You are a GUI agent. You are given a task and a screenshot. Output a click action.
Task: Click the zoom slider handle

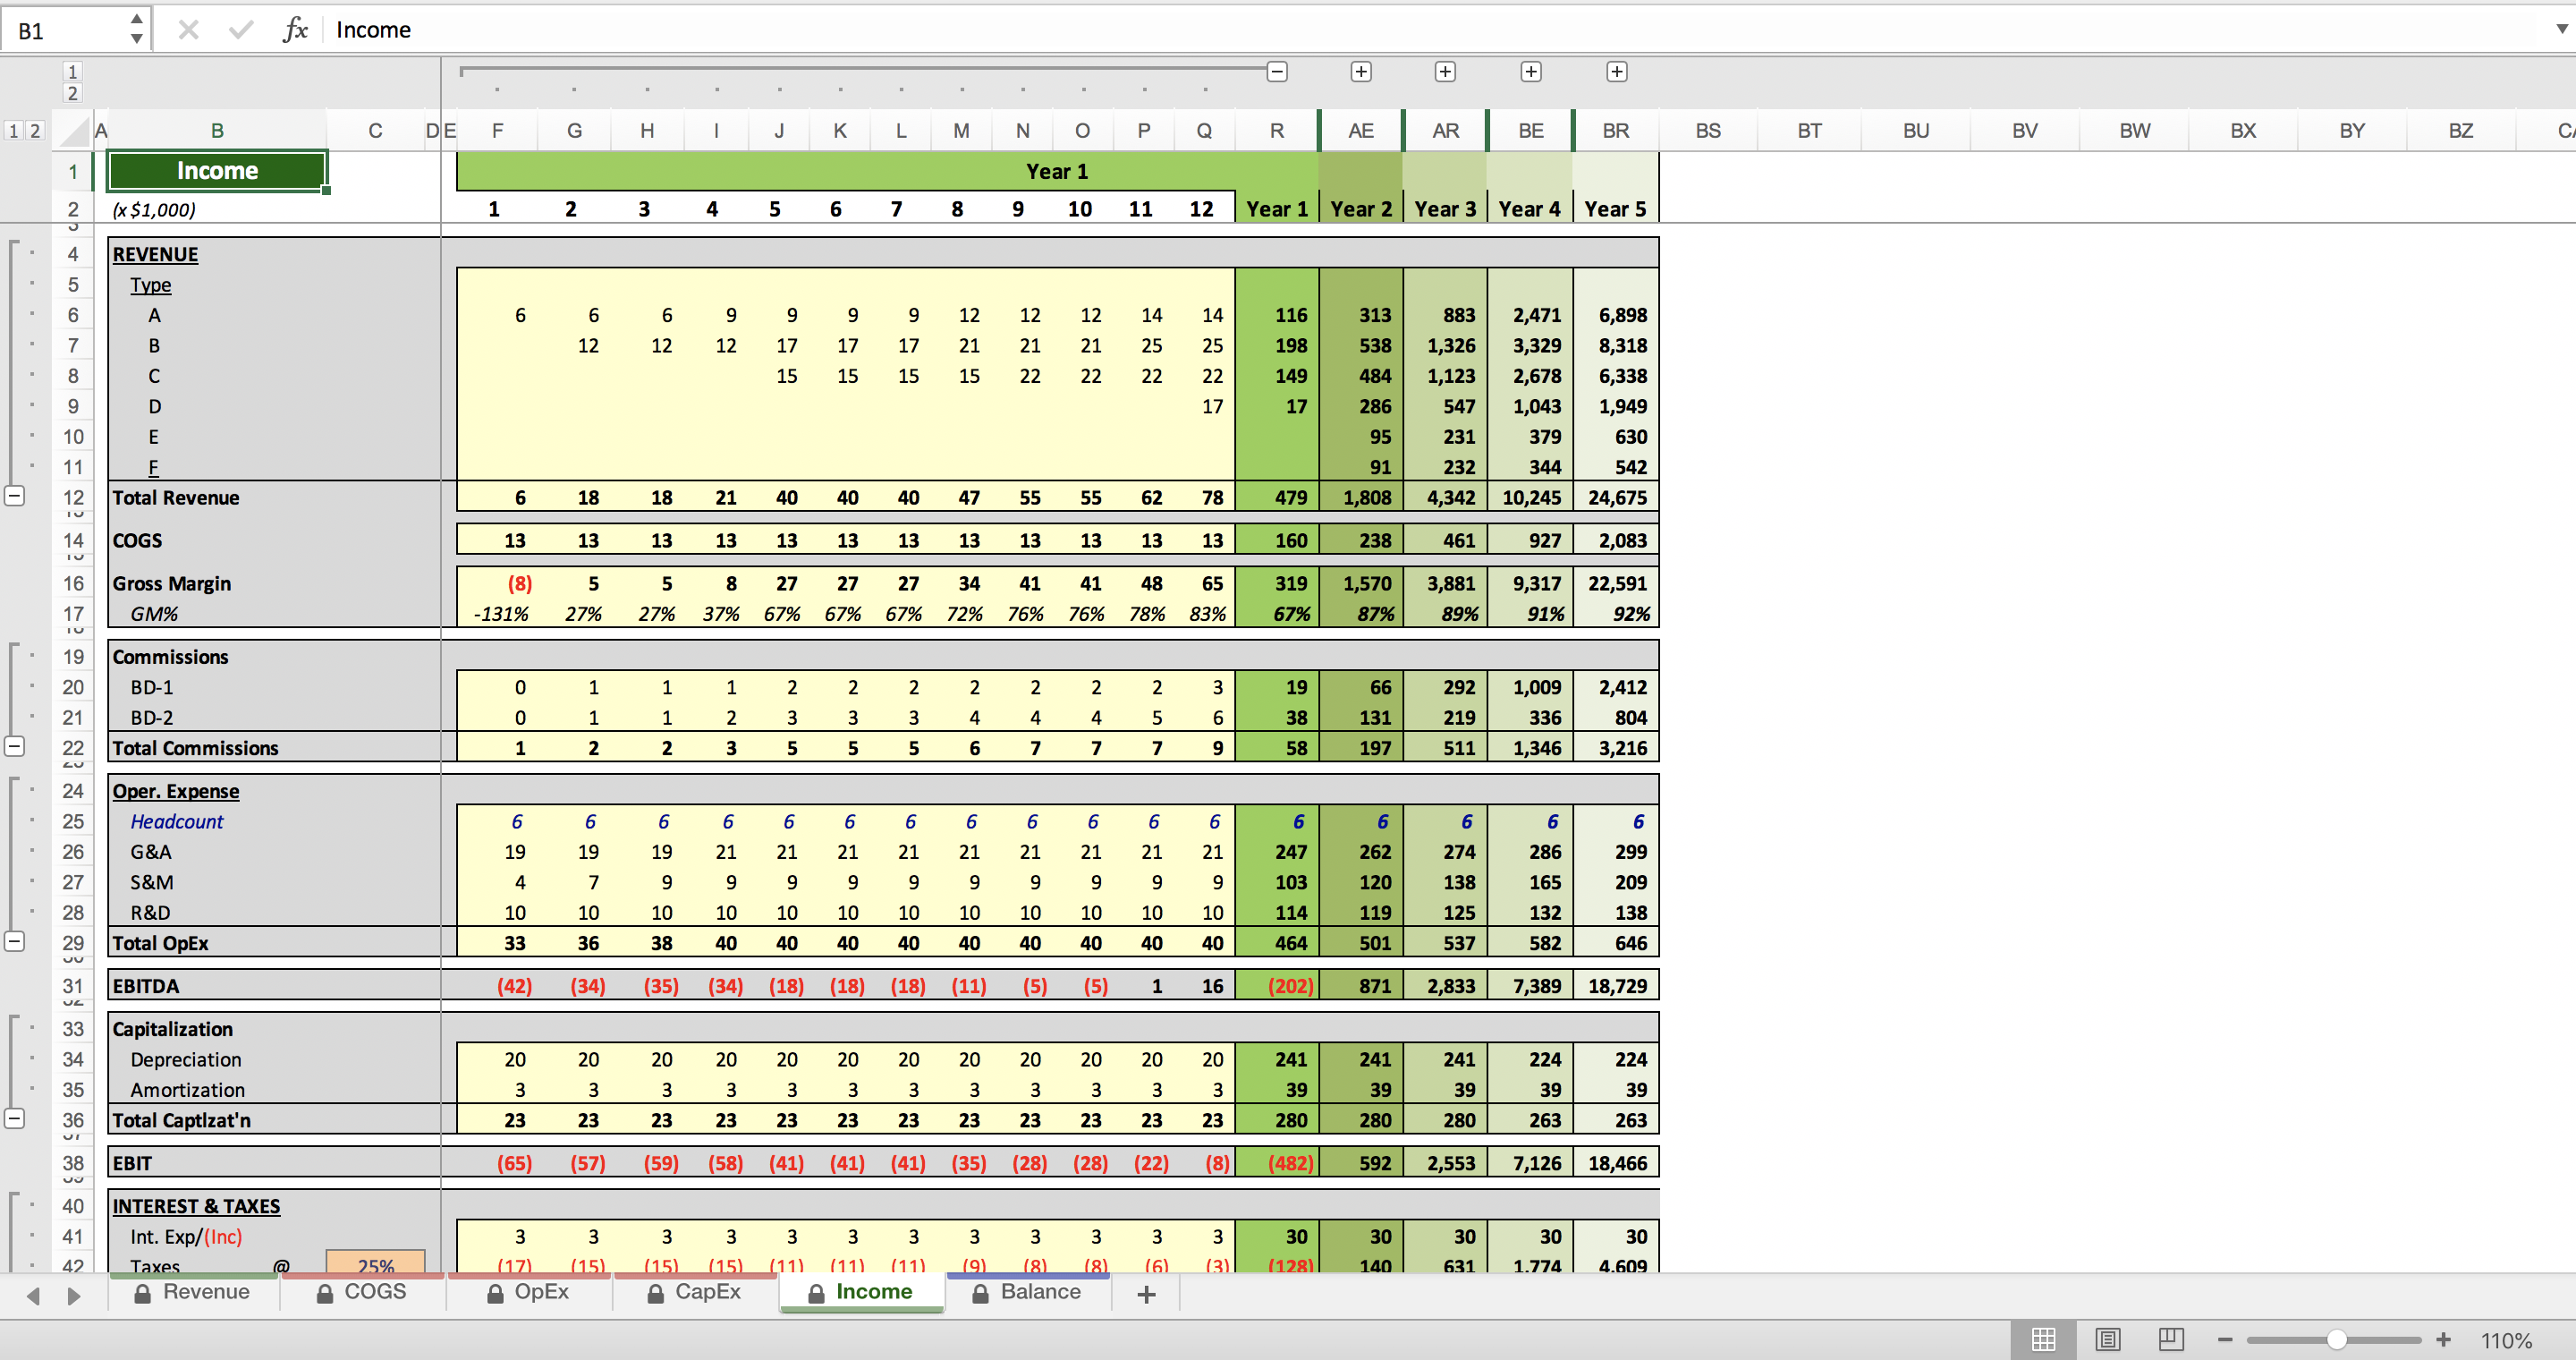click(x=2337, y=1340)
